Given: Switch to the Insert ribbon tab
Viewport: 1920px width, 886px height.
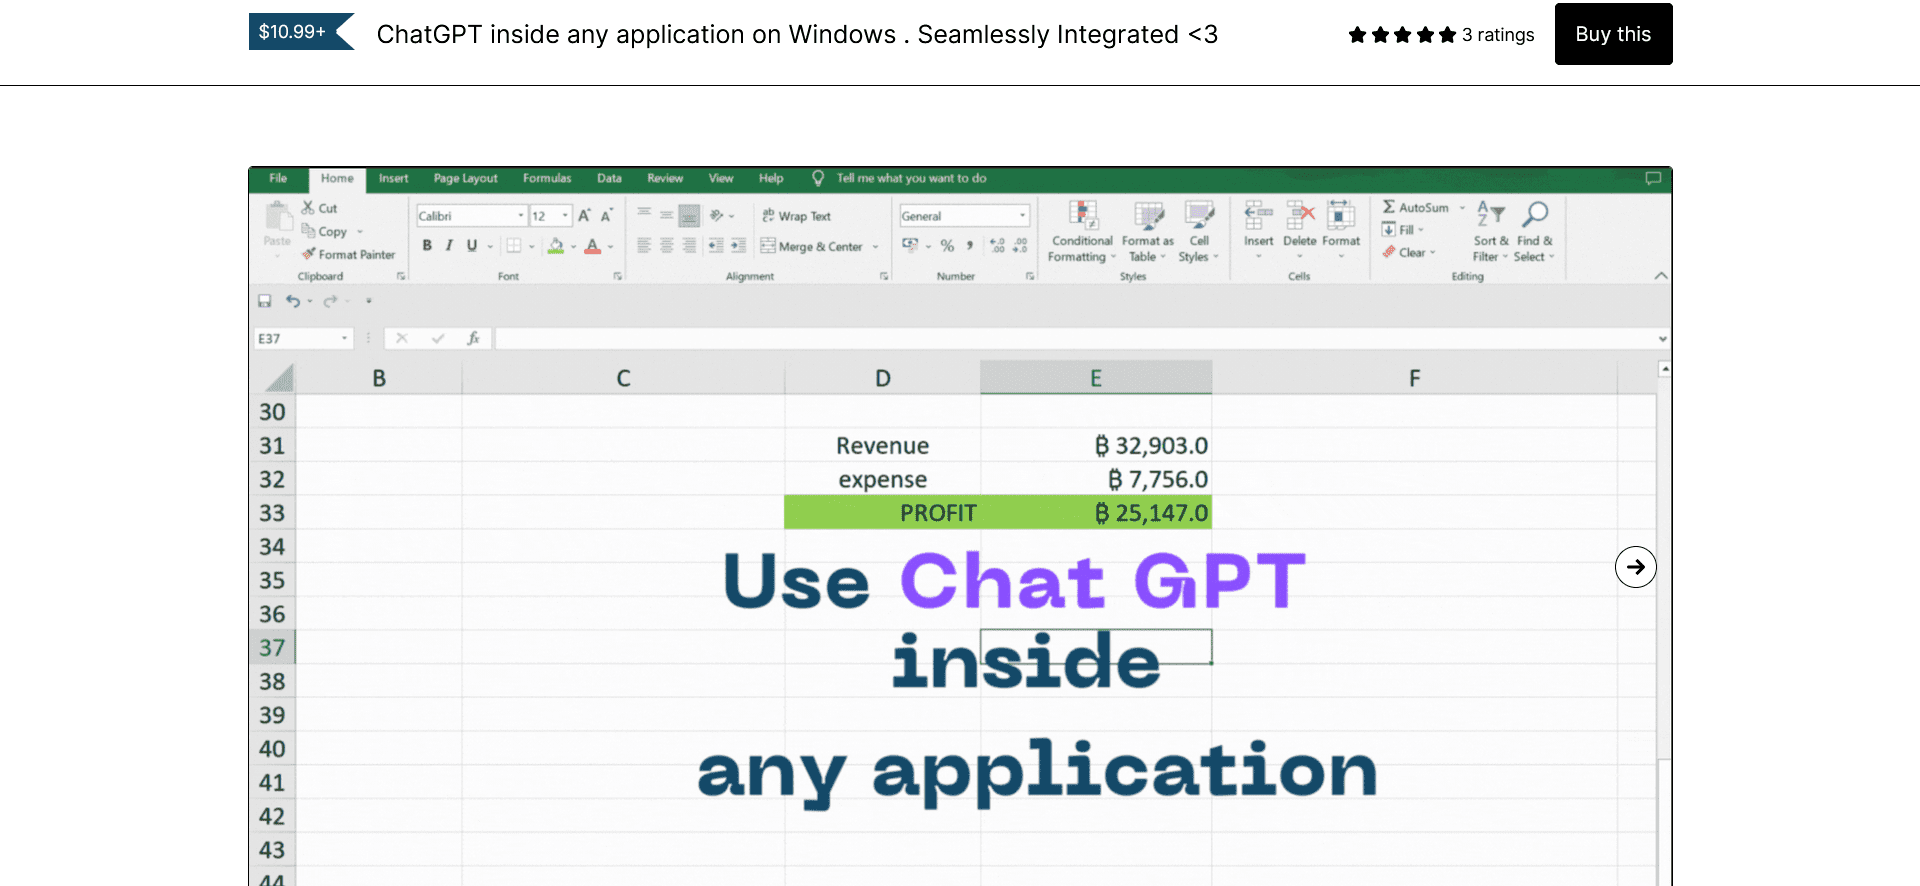Looking at the screenshot, I should pyautogui.click(x=393, y=179).
